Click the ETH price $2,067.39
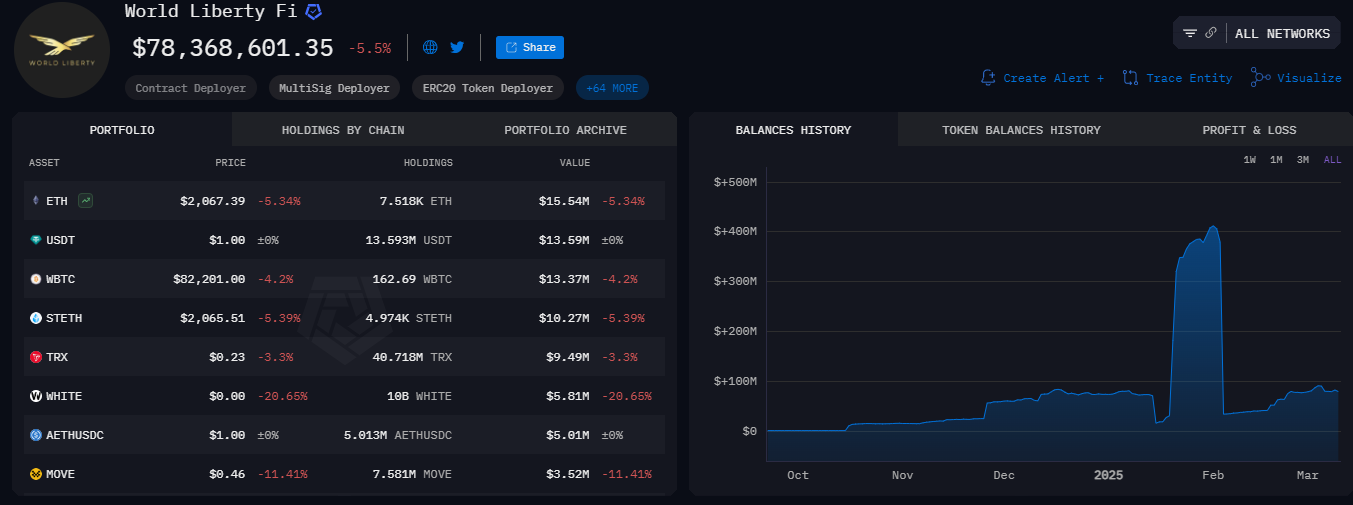This screenshot has height=505, width=1353. [212, 201]
